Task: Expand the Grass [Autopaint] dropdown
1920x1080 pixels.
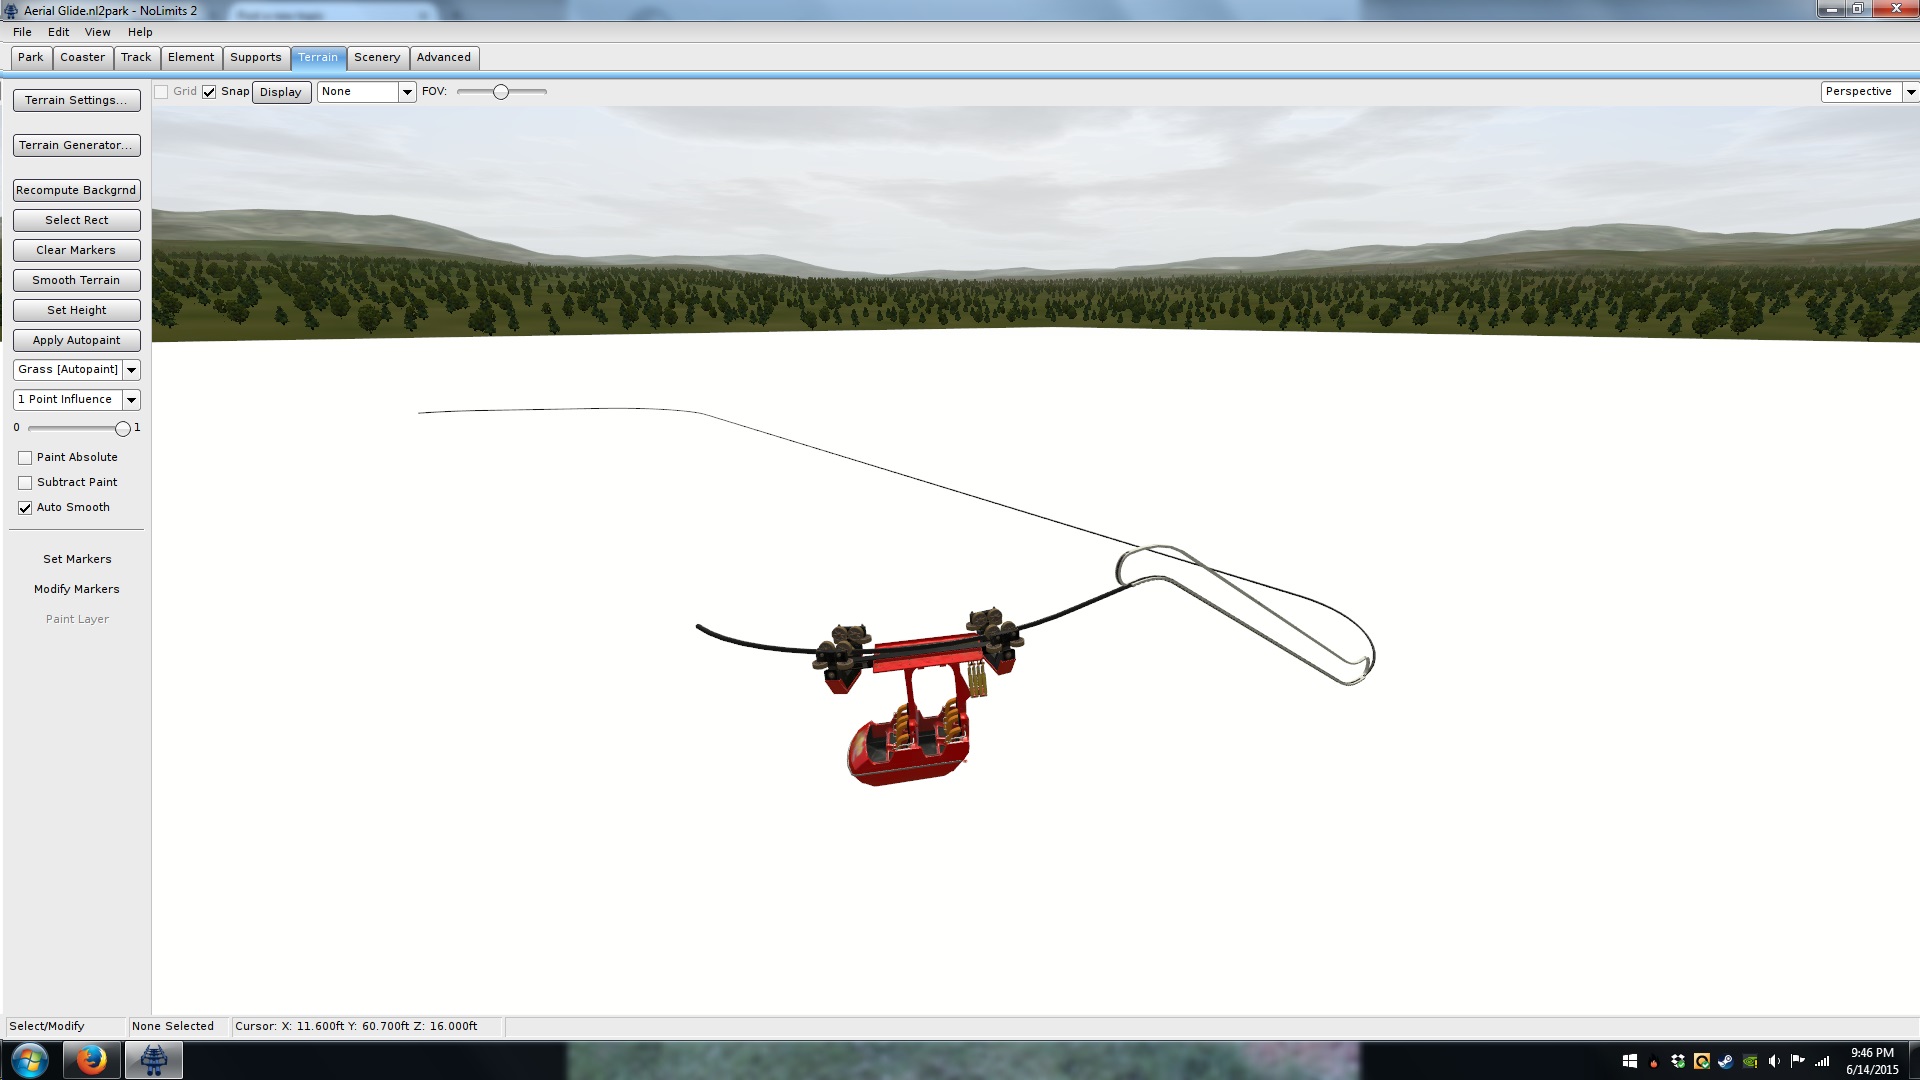Action: tap(131, 370)
